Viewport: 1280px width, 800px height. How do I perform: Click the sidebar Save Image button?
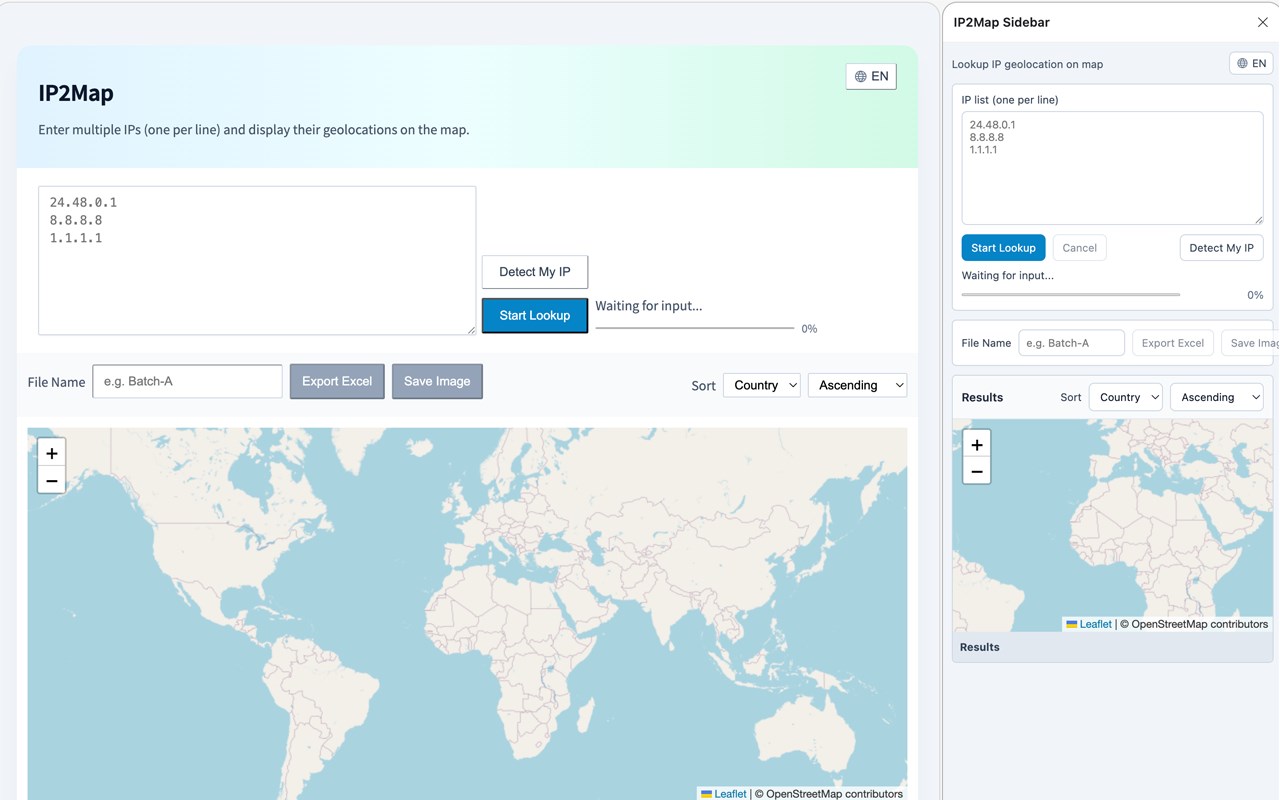[1250, 343]
